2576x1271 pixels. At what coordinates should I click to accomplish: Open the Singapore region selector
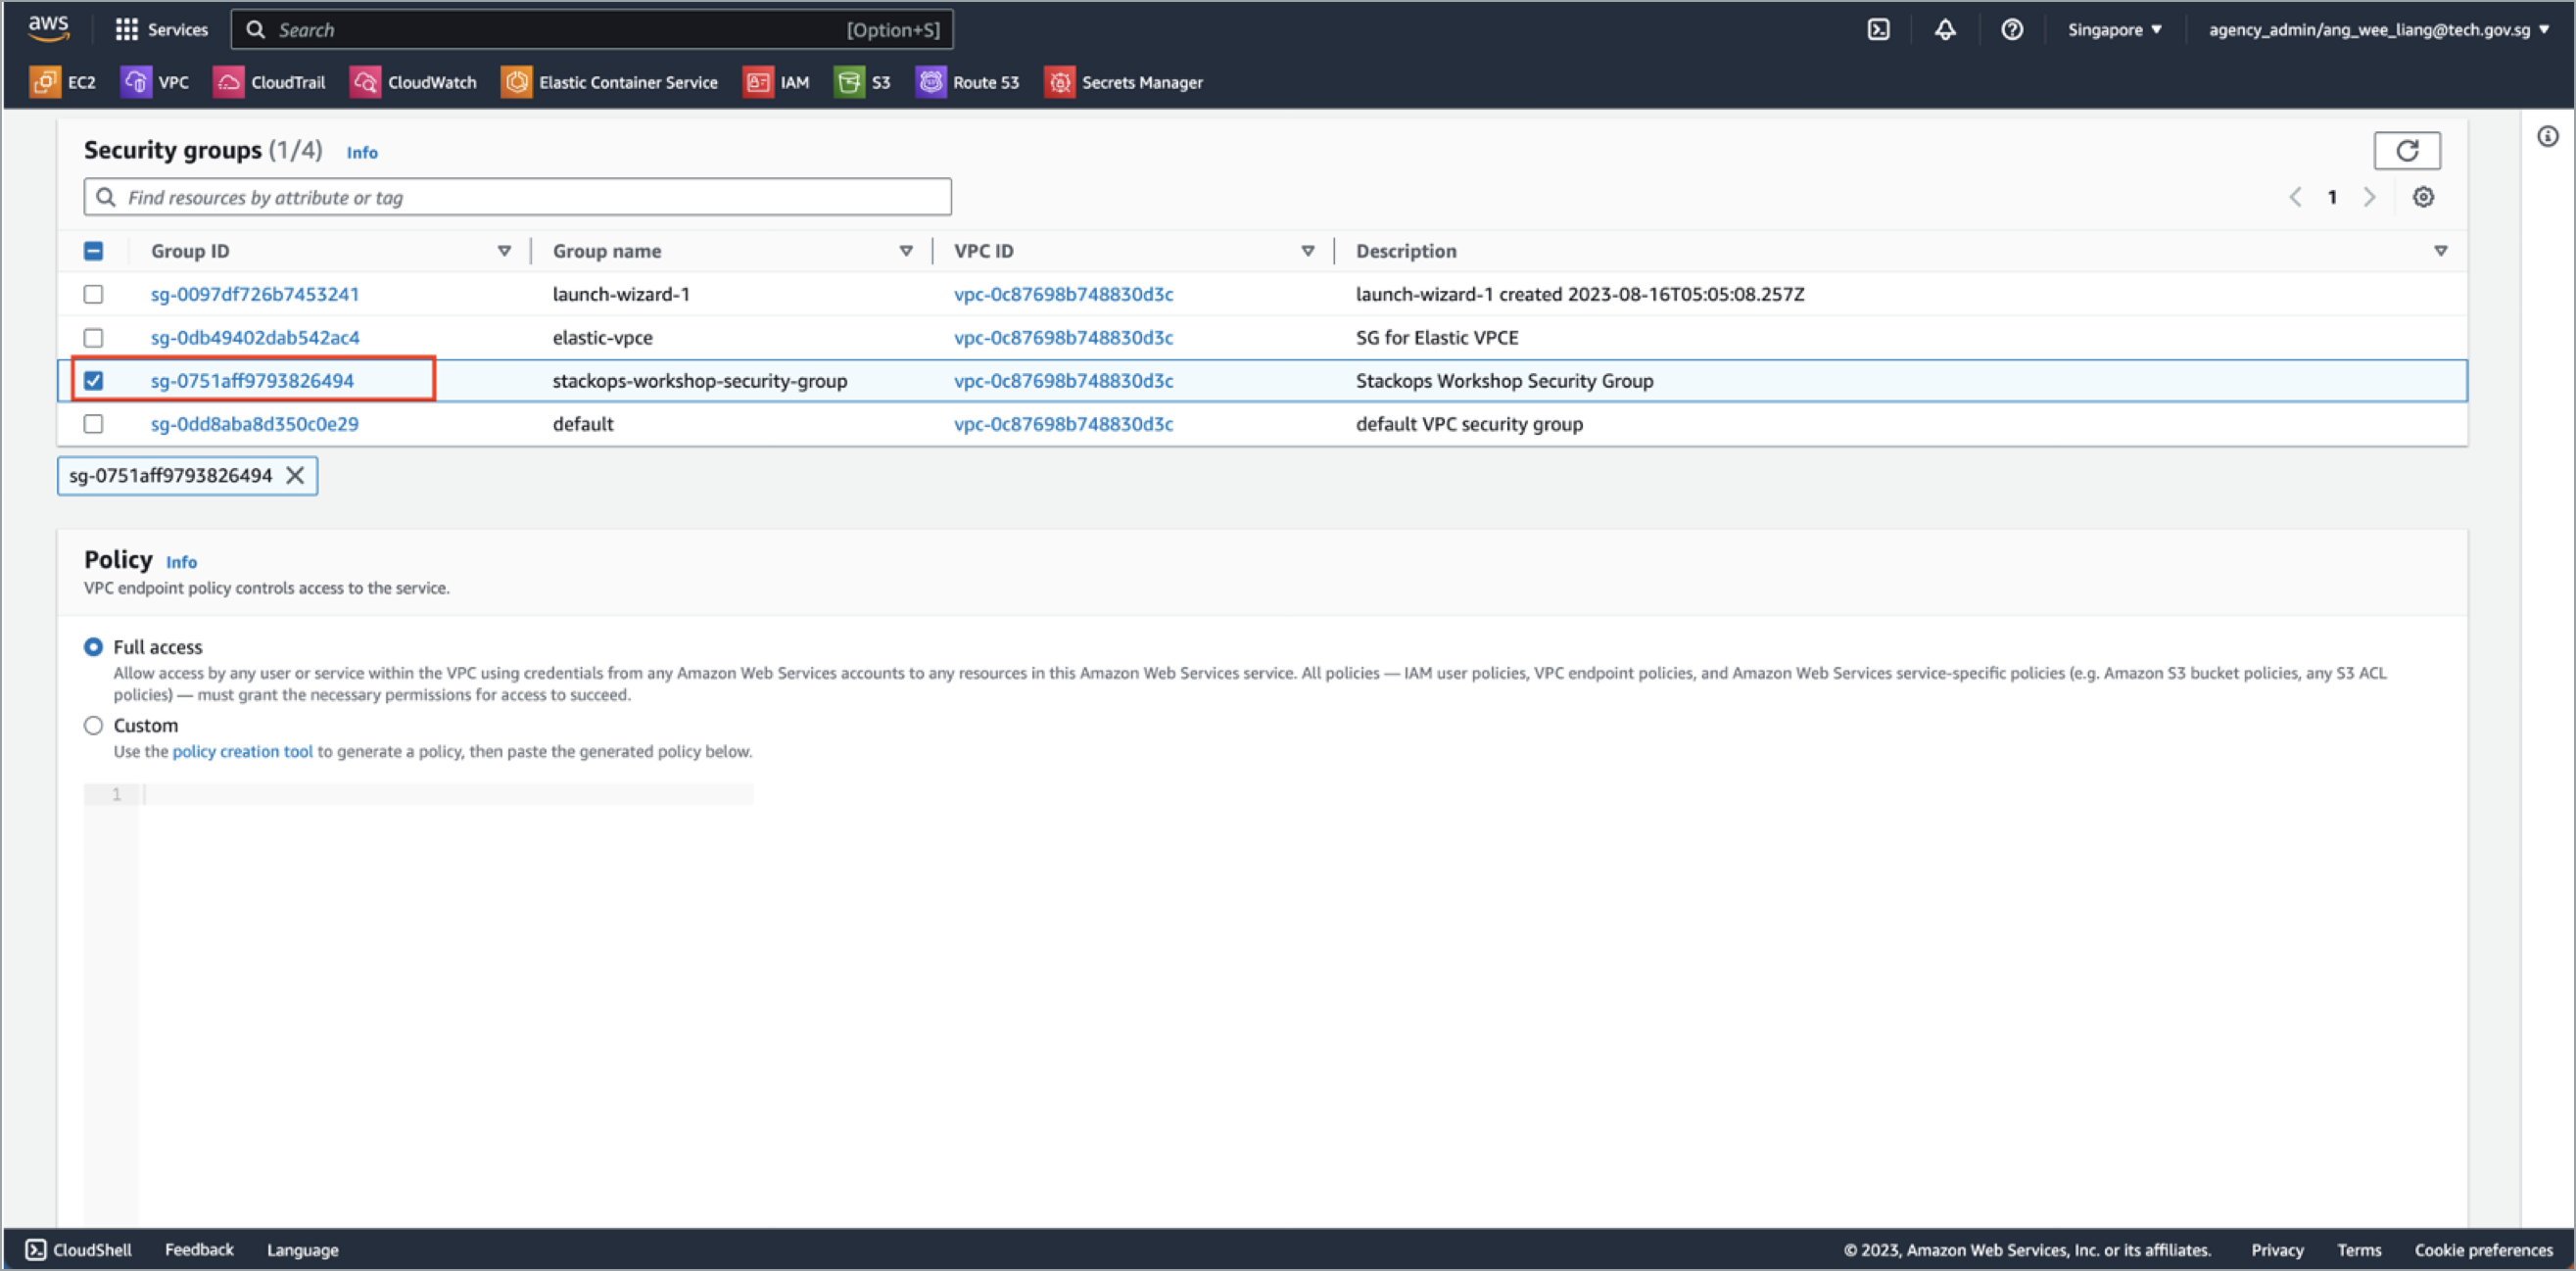coord(2114,29)
